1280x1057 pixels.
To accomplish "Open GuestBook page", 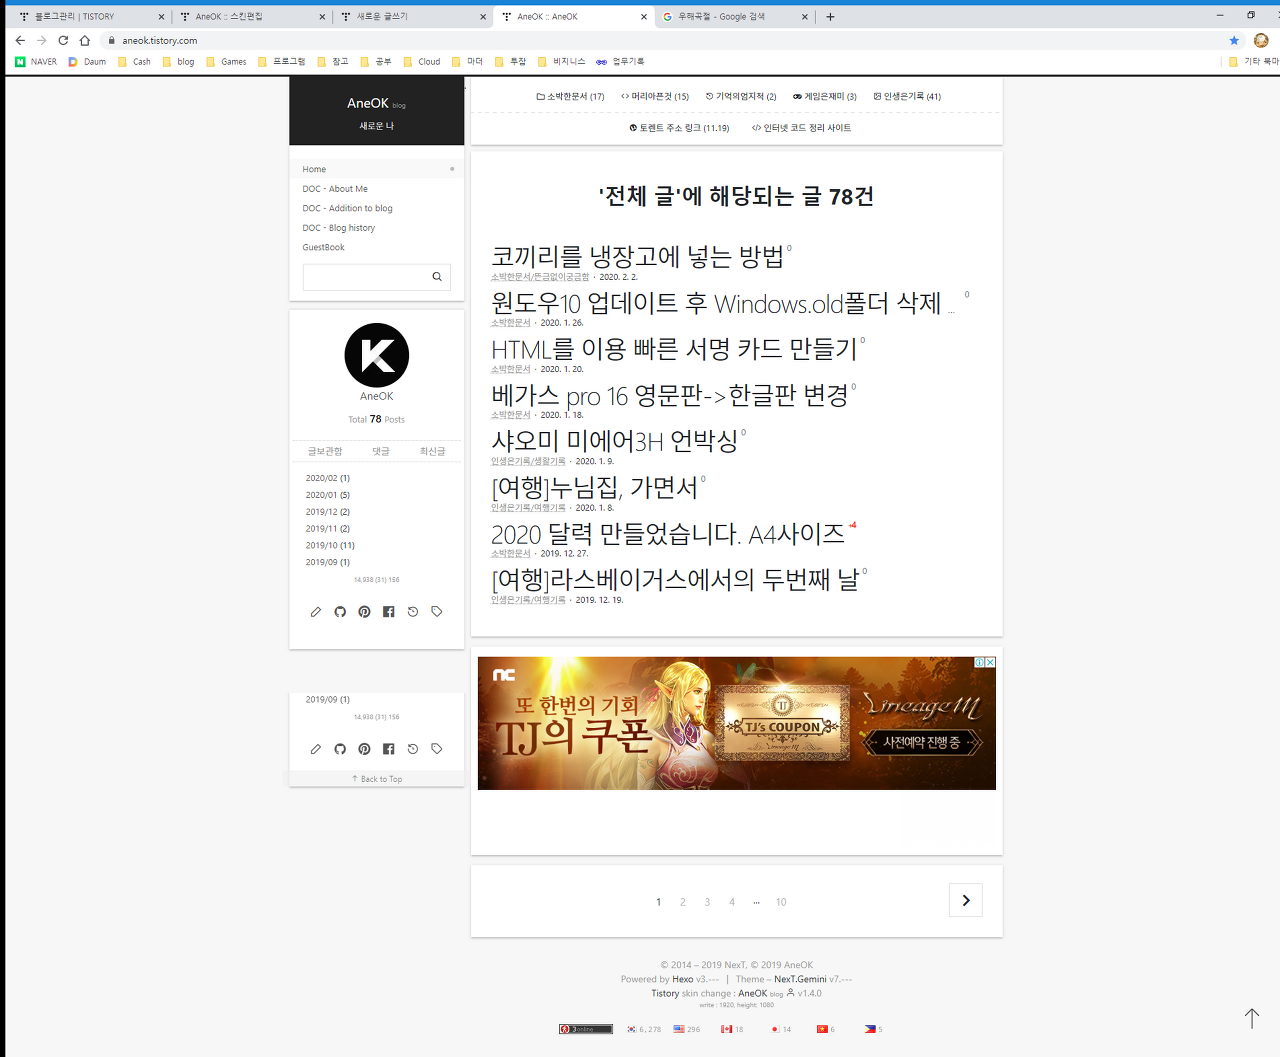I will coord(323,247).
